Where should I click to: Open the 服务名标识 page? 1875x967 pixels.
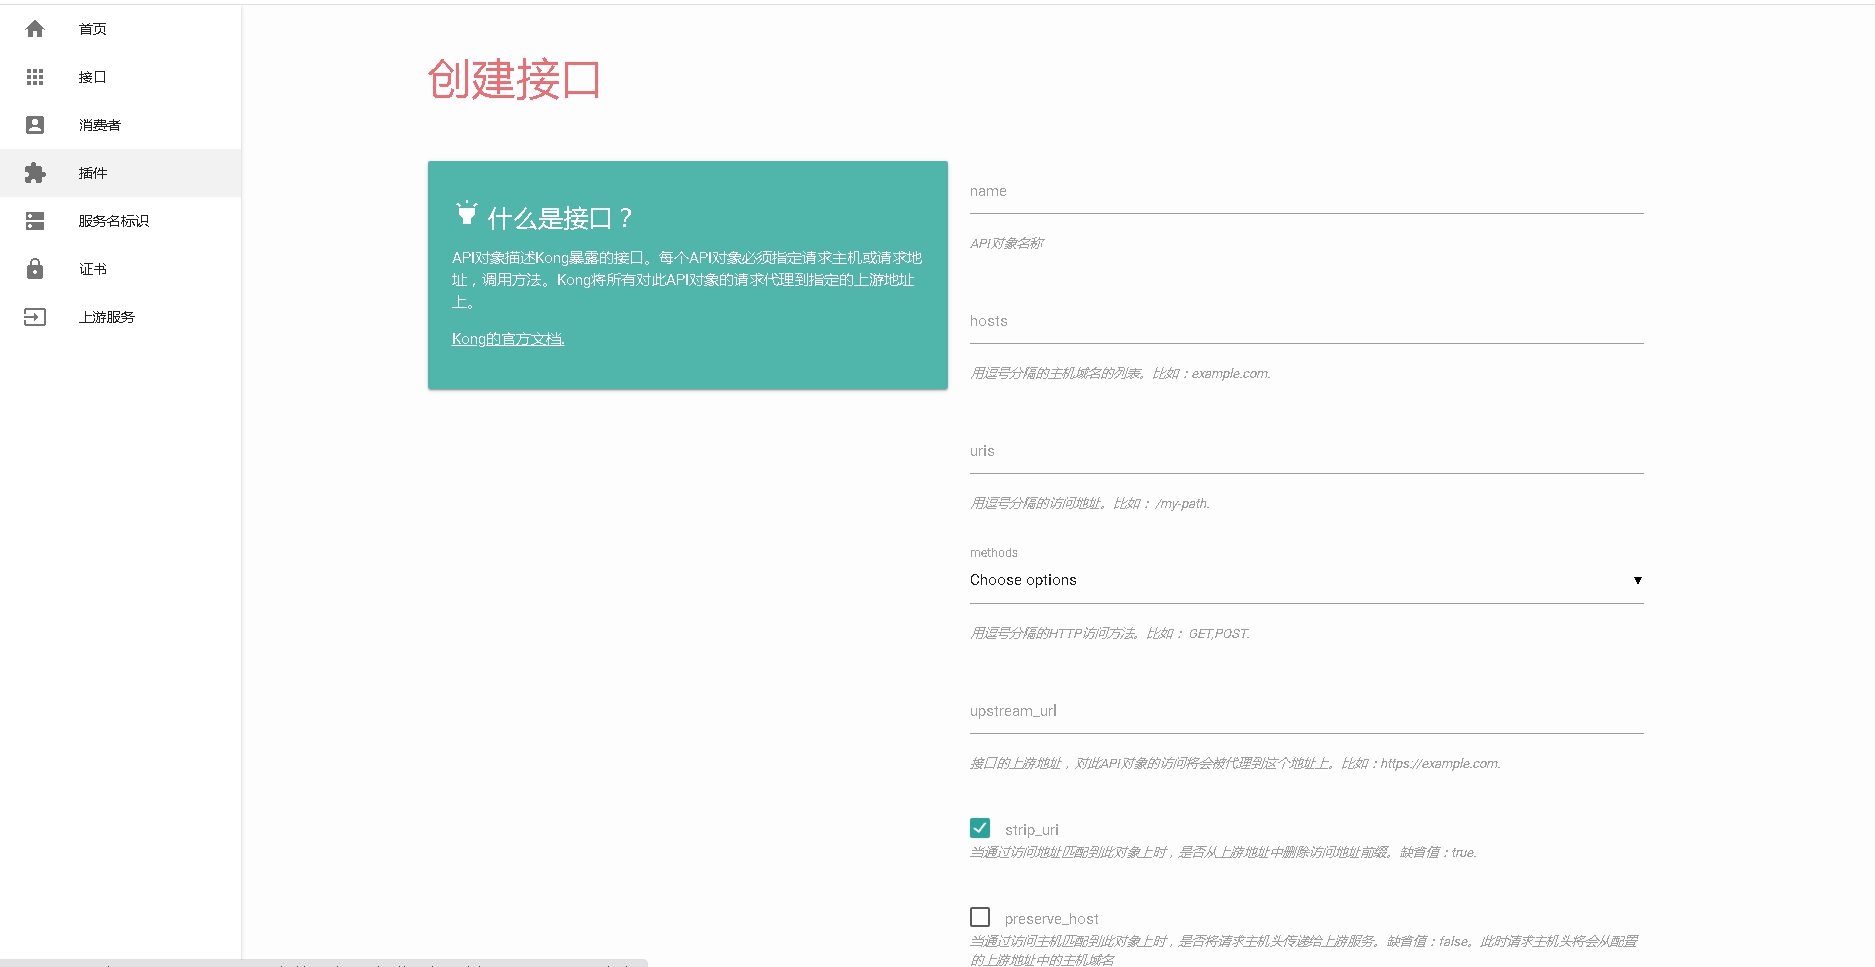point(120,221)
